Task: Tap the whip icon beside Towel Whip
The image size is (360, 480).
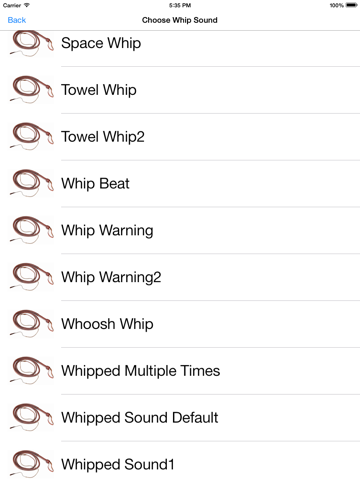Action: pyautogui.click(x=31, y=90)
